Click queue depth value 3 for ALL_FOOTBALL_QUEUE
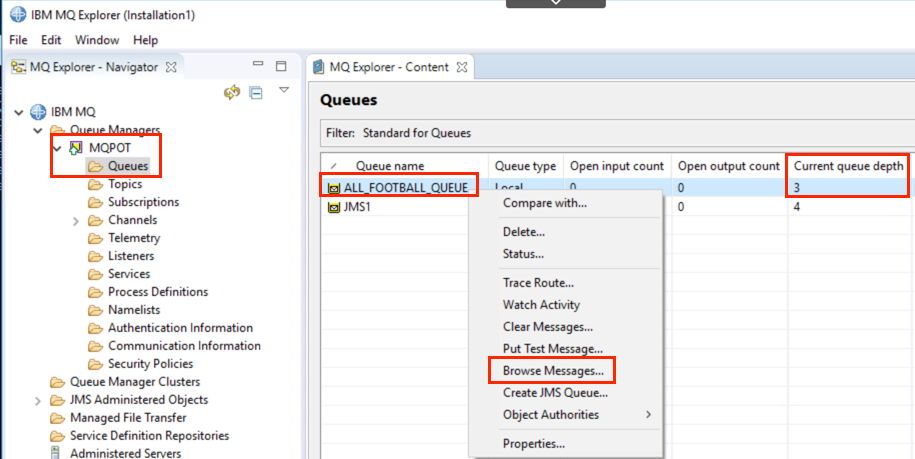915x459 pixels. (x=797, y=188)
